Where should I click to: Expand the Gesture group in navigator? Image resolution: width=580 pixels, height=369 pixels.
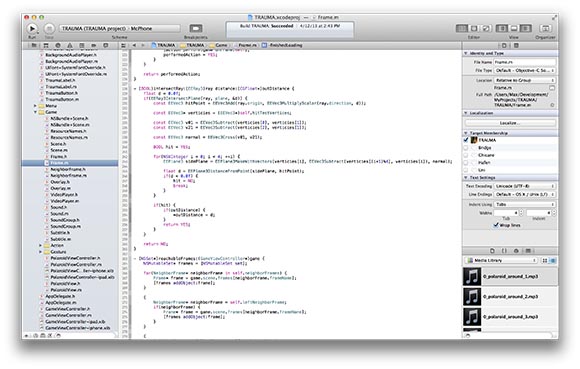[x=41, y=251]
